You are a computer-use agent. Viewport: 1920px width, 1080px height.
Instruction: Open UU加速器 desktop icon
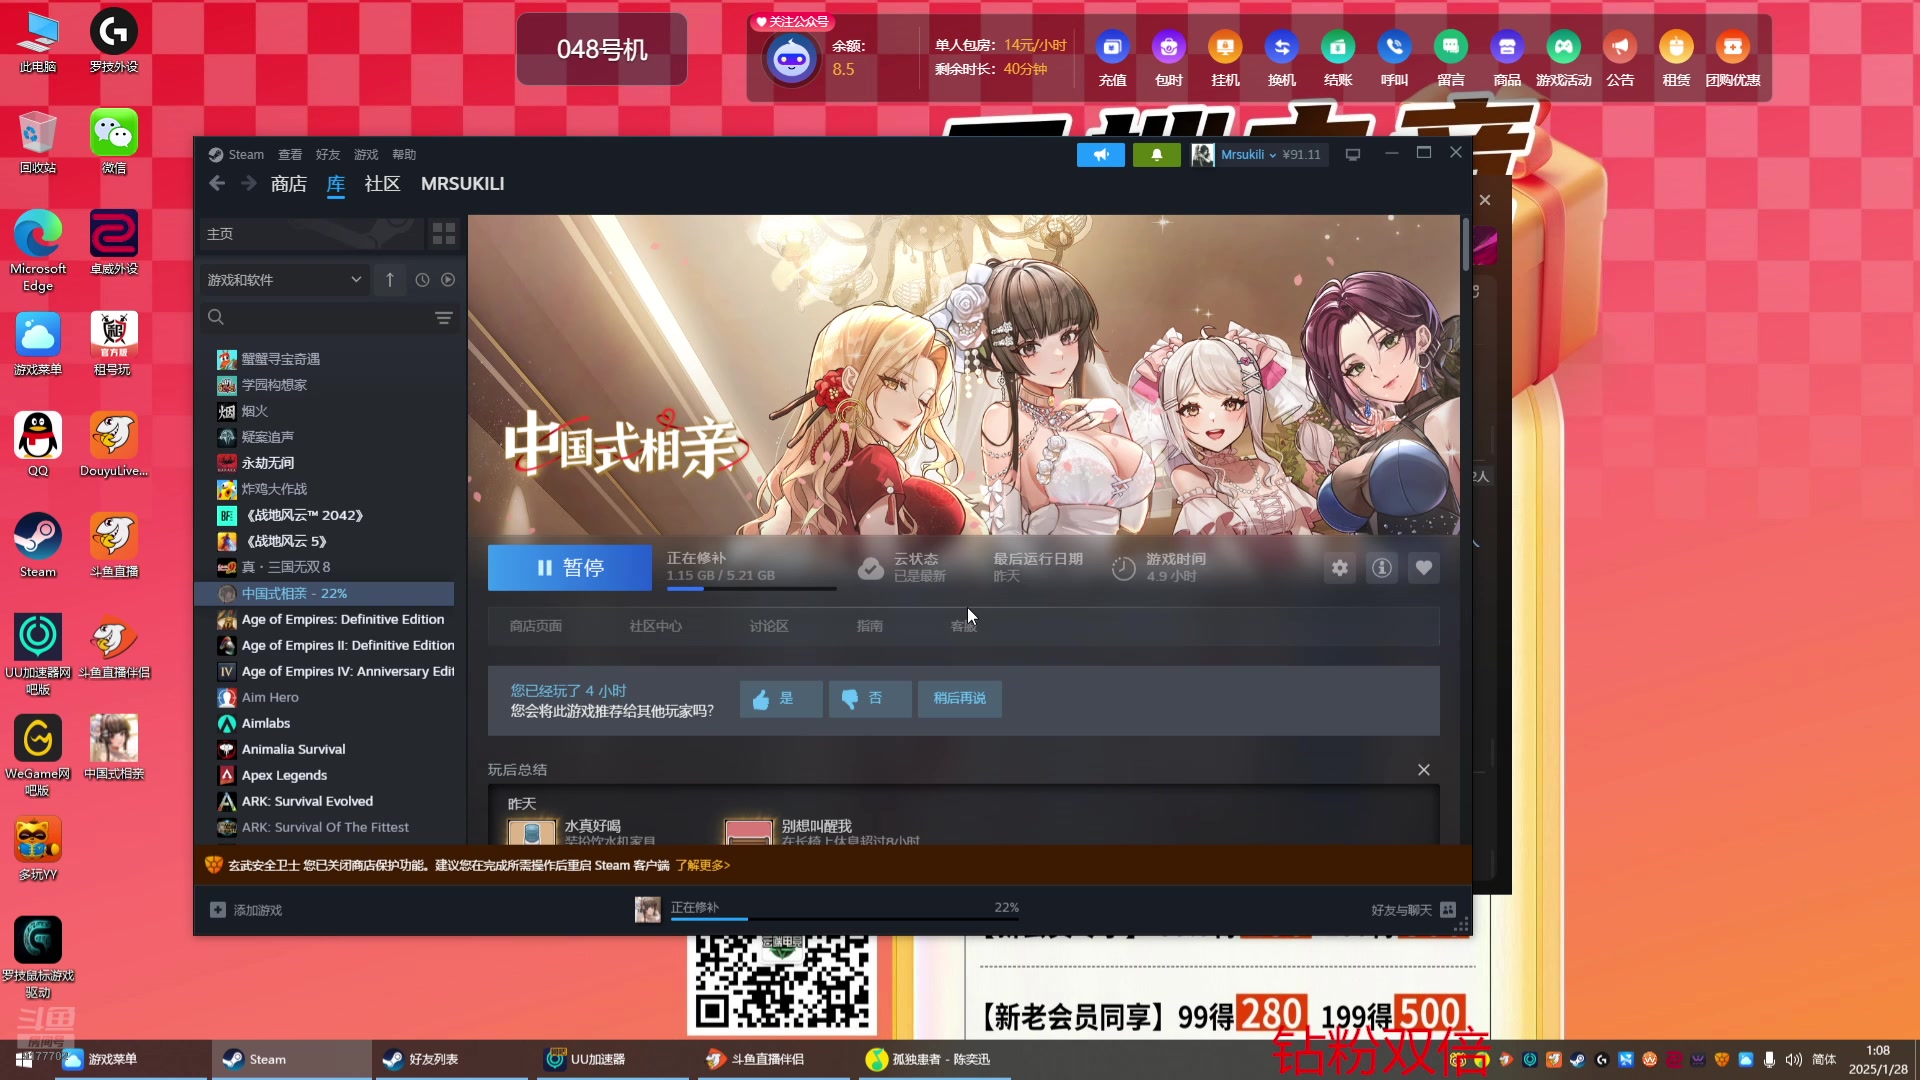click(38, 654)
